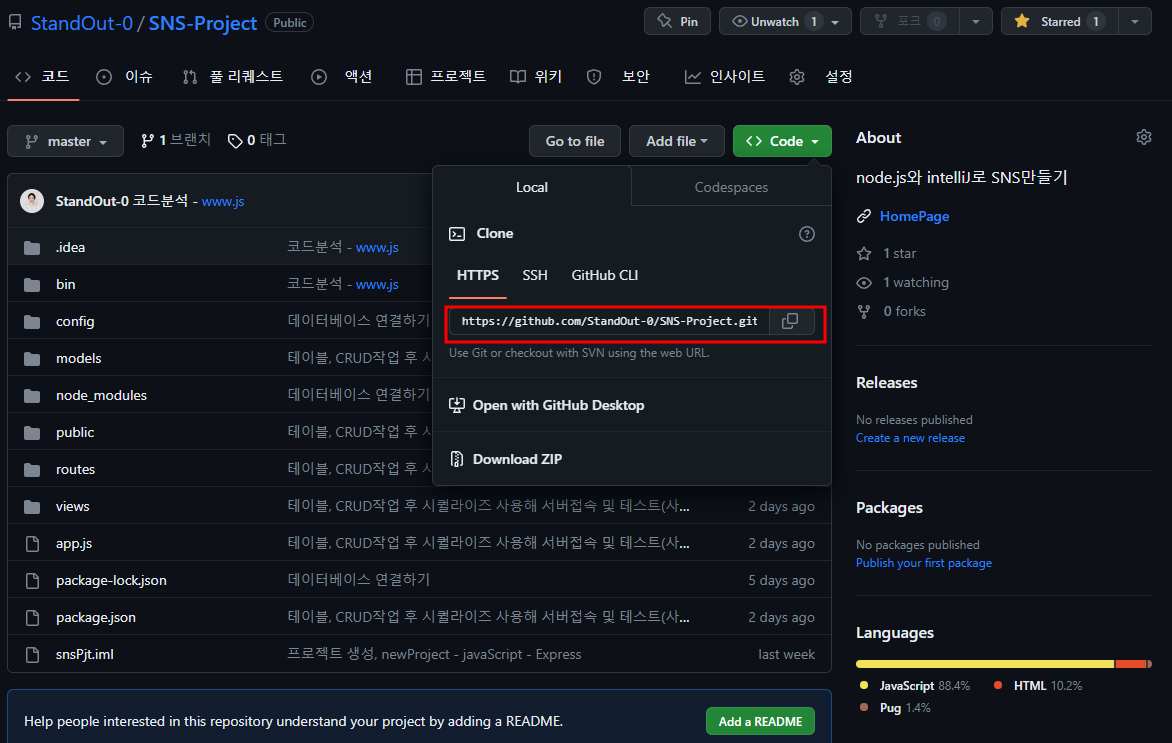
Task: Click the StandOut-0 owner link
Action: (81, 23)
